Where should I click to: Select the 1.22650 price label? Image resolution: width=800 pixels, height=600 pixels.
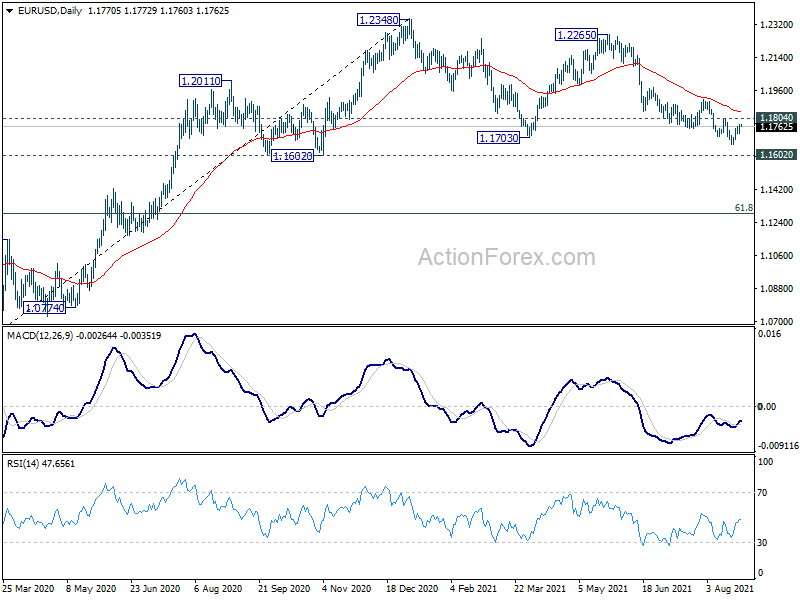[577, 35]
